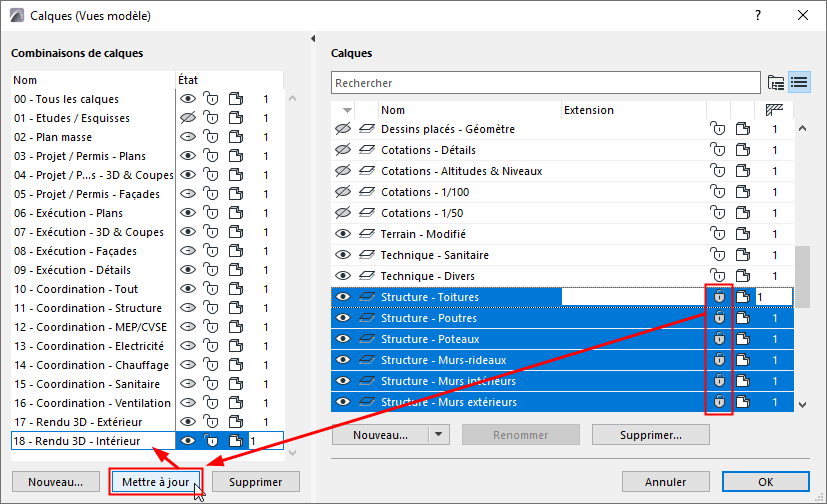Click layer type icon of Terrain - Modifié
Image resolution: width=827 pixels, height=504 pixels.
point(367,234)
